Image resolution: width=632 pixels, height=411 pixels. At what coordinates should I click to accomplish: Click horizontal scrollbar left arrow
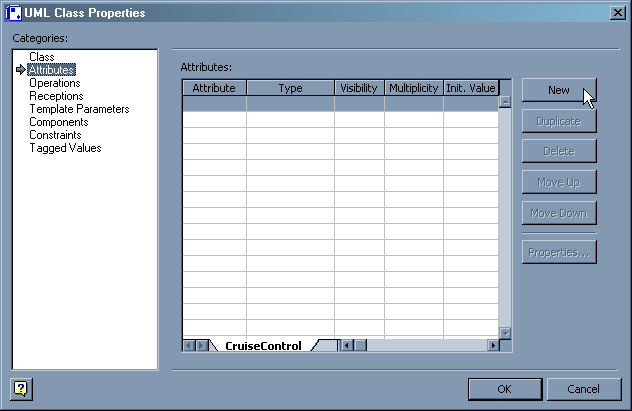coord(346,346)
